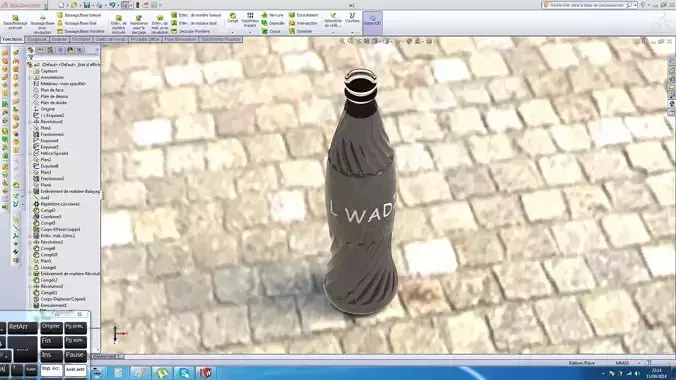This screenshot has height=380, width=676.
Task: Select the Bossage/Base lissé command
Action: point(77,23)
